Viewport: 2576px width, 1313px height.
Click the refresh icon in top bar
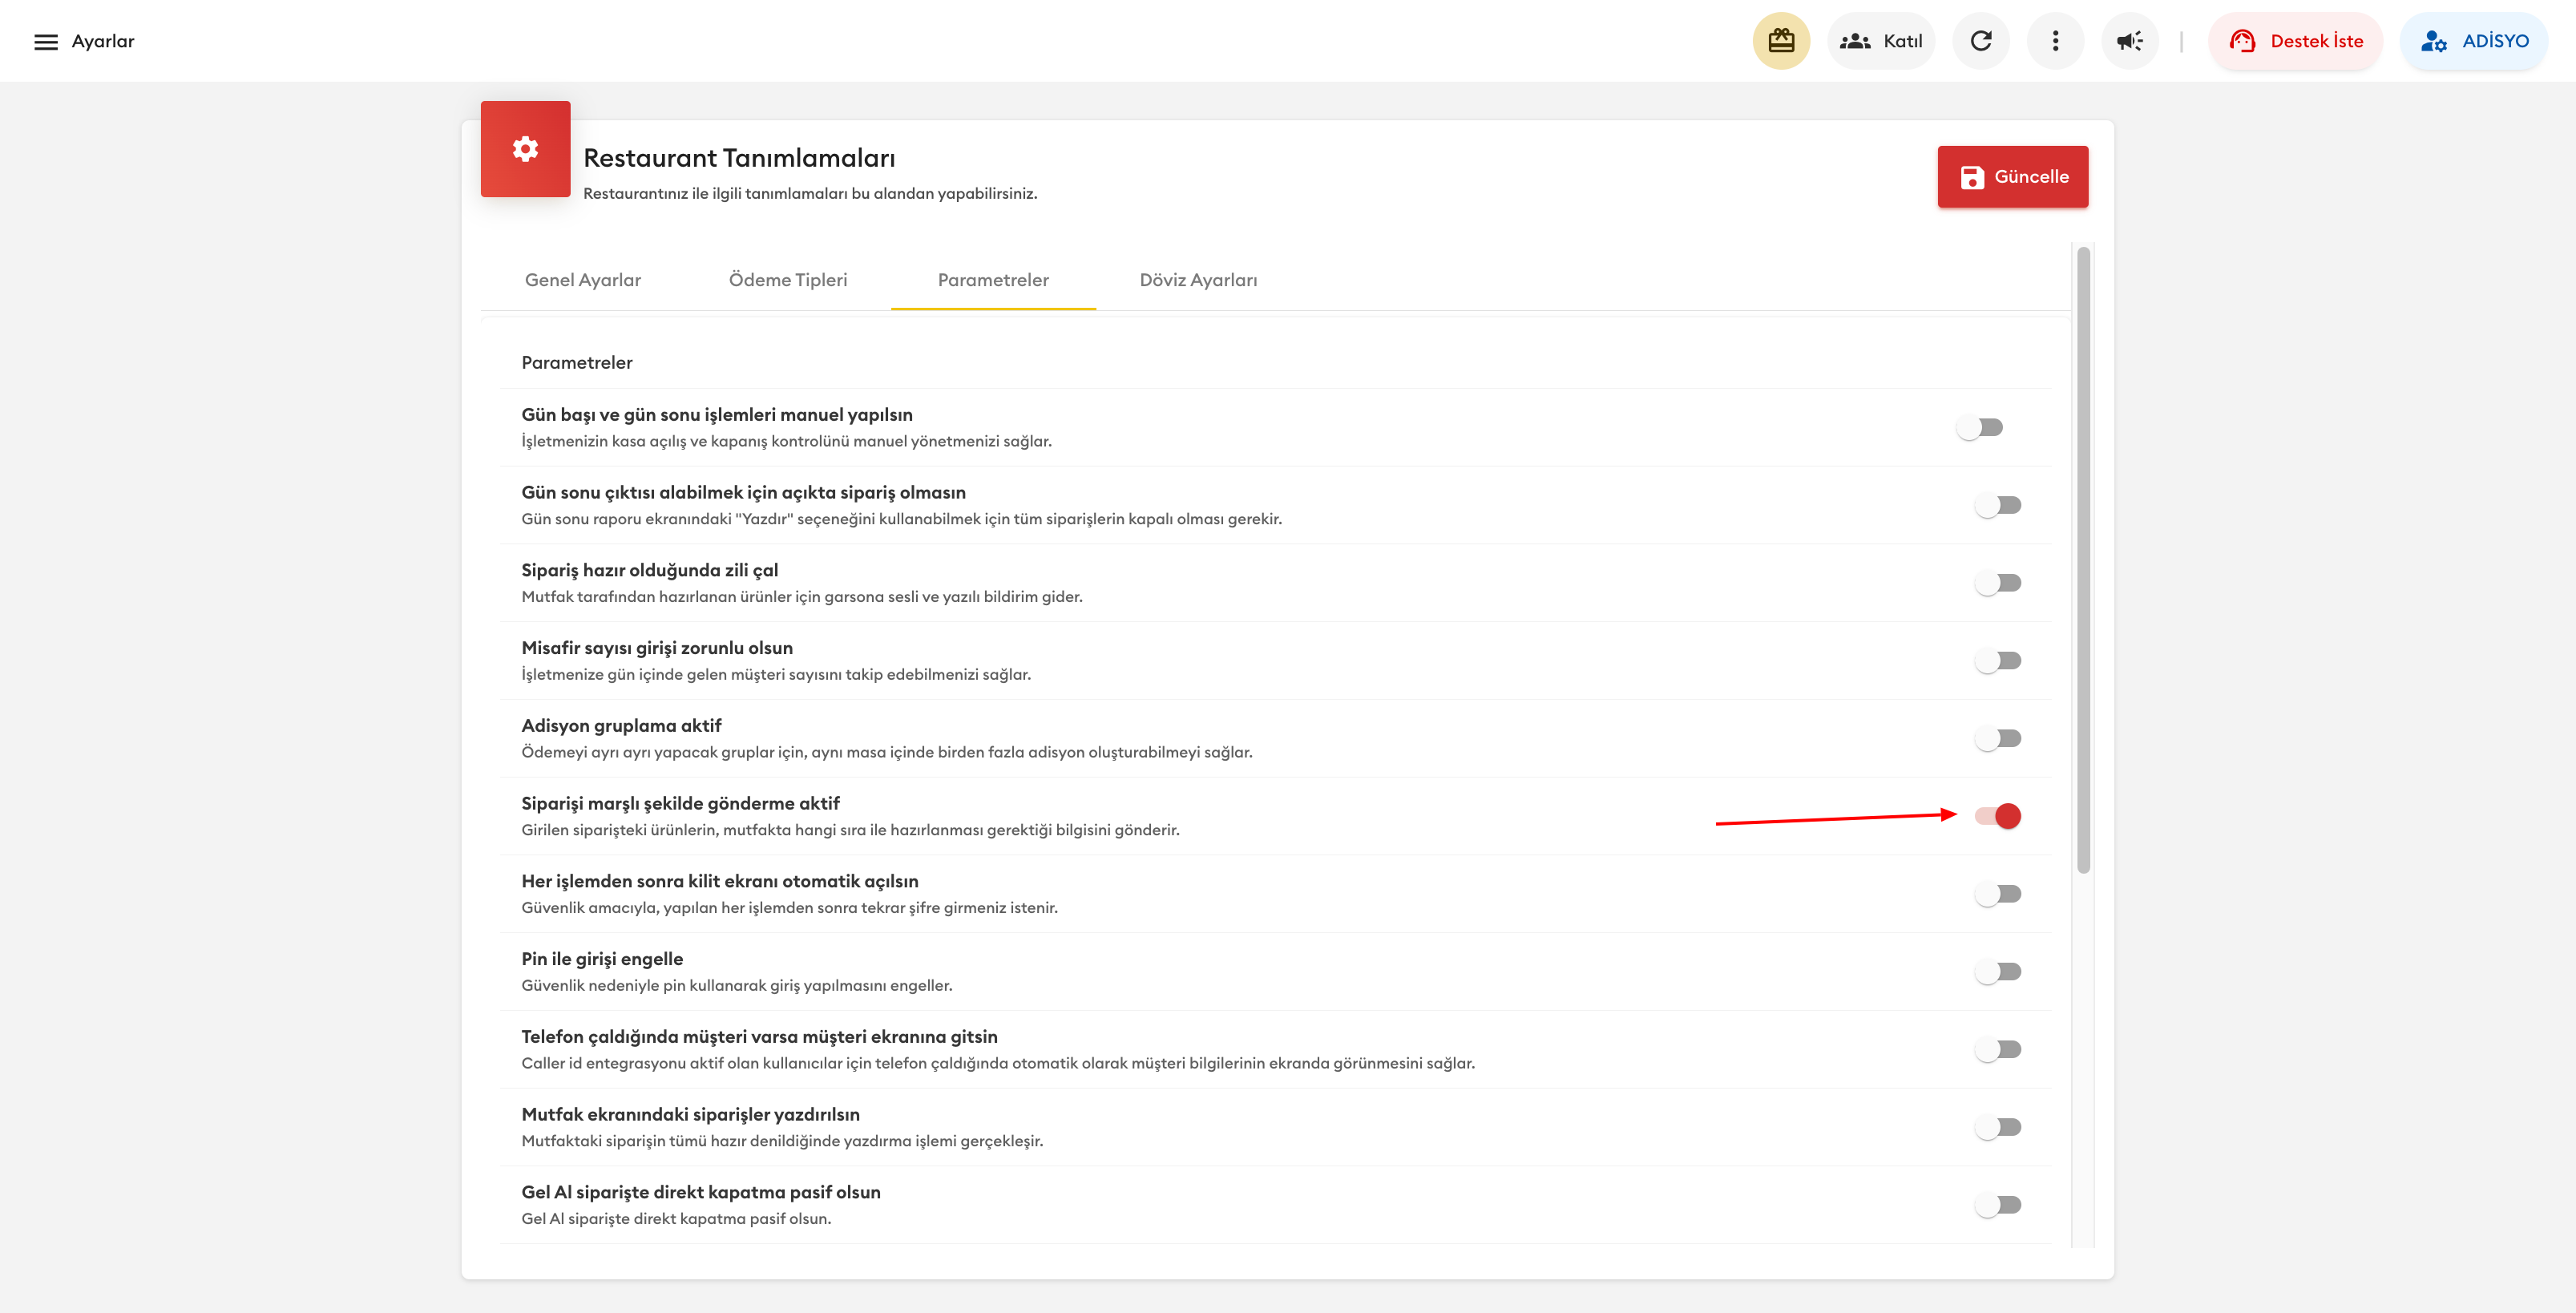[1981, 41]
